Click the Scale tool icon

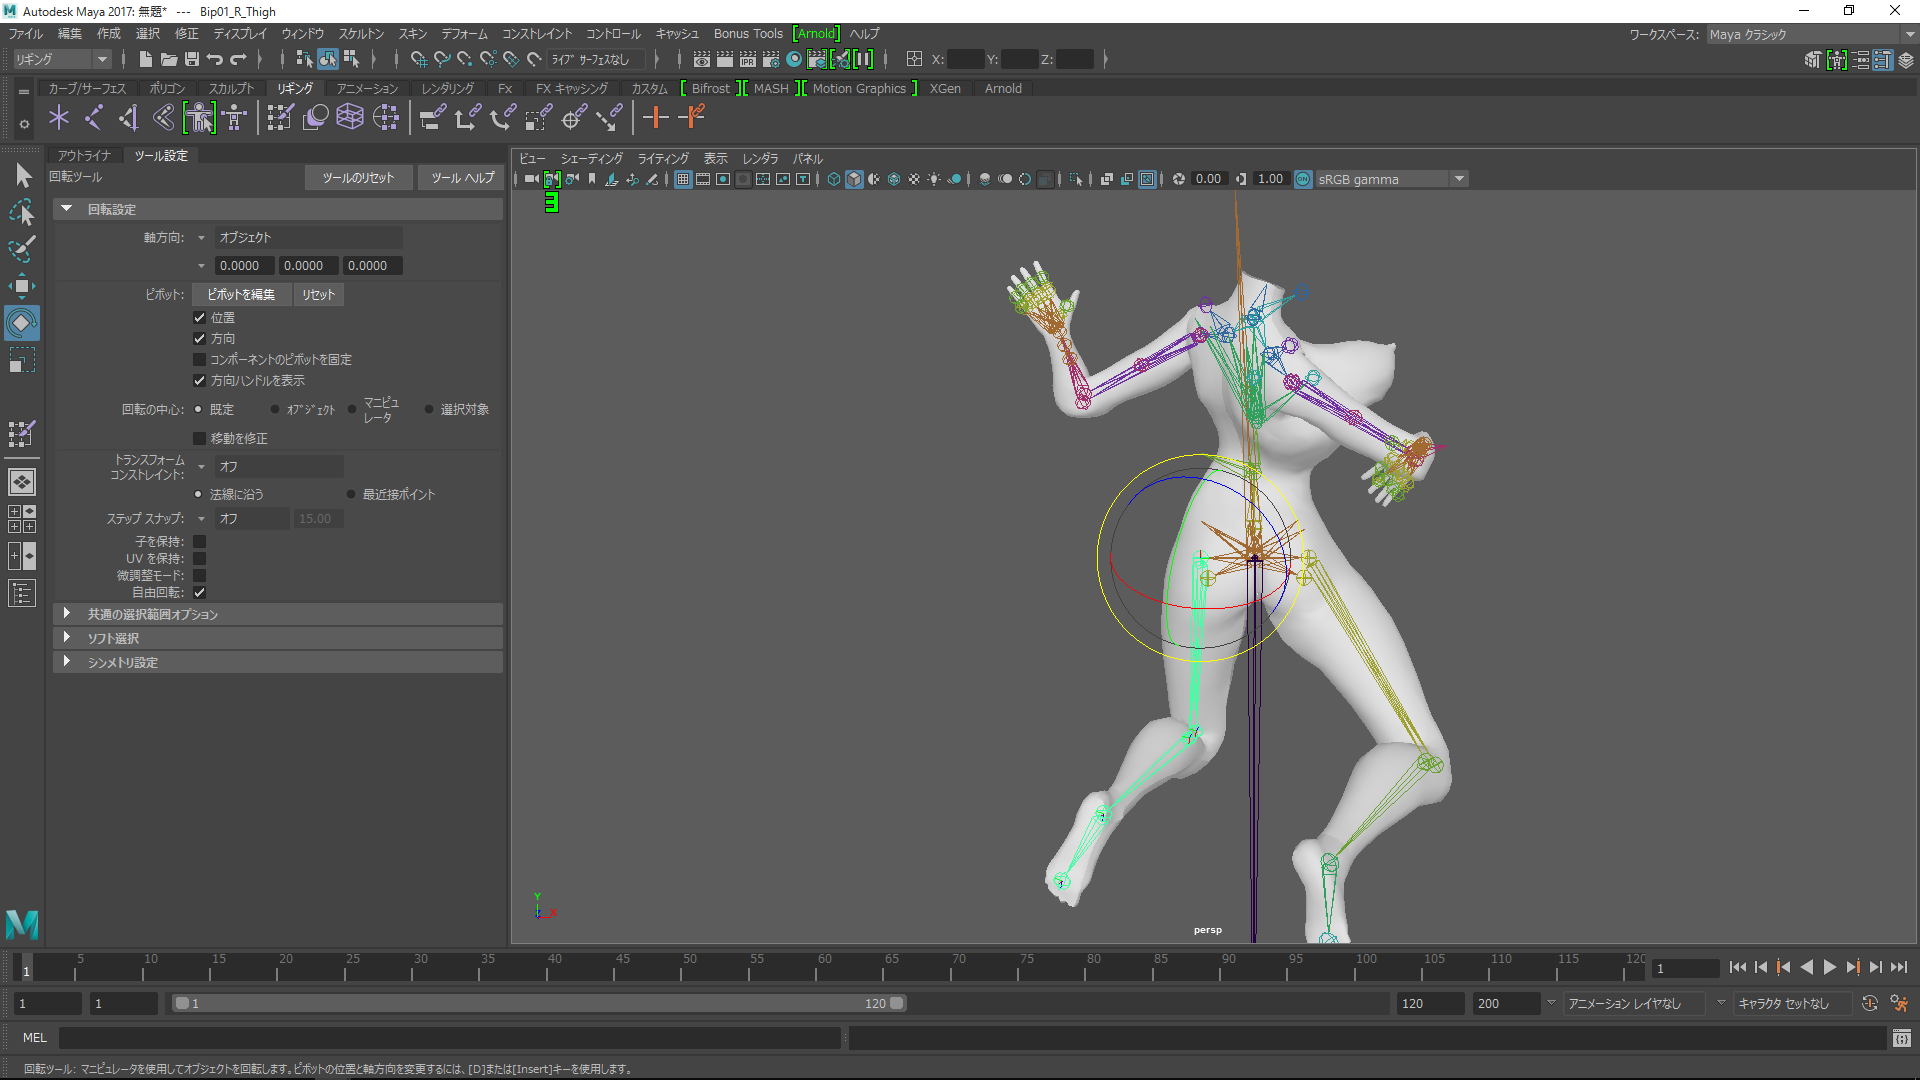point(21,360)
